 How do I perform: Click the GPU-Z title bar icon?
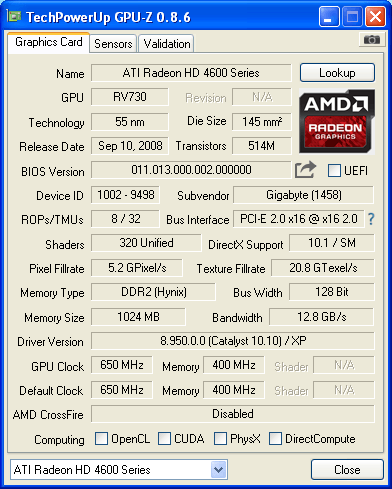14,16
